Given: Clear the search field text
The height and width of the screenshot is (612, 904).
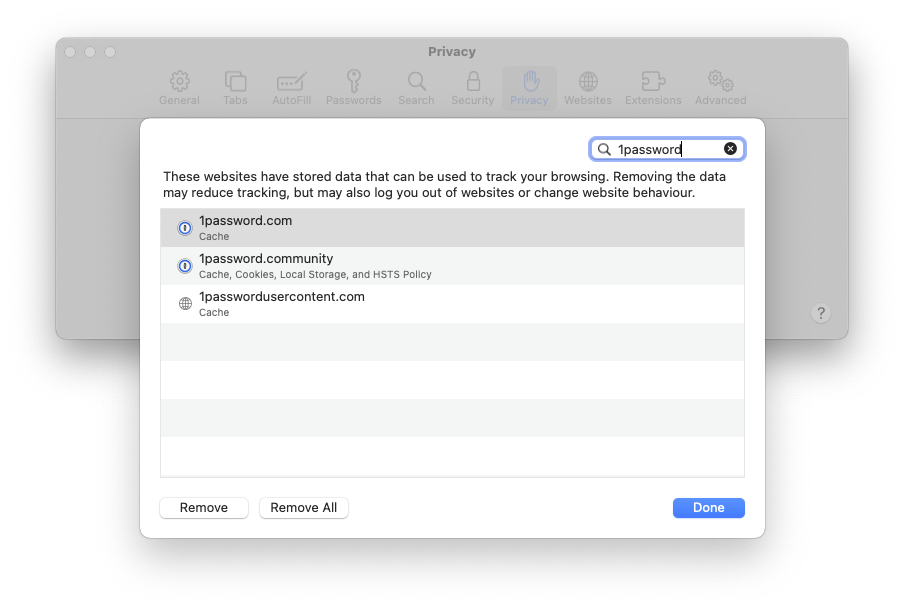Looking at the screenshot, I should pyautogui.click(x=730, y=149).
